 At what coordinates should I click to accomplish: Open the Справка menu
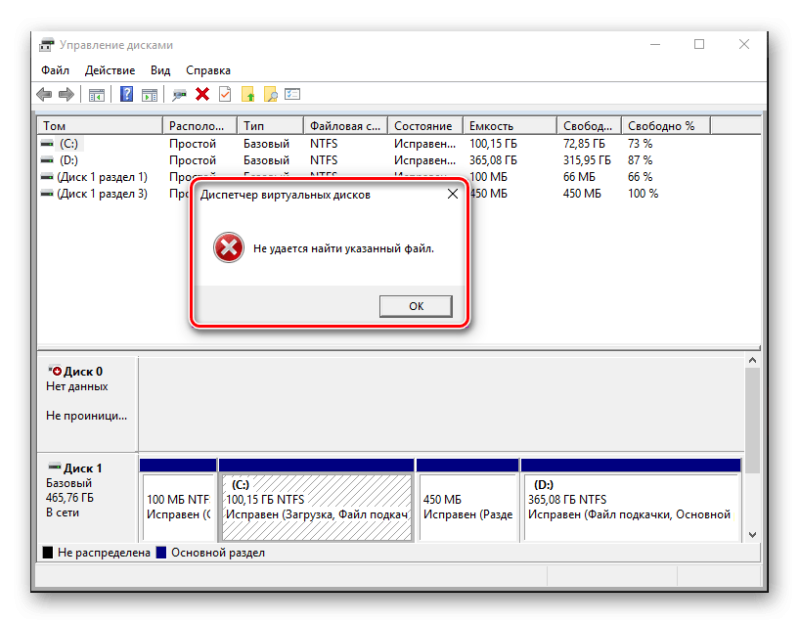pyautogui.click(x=208, y=70)
